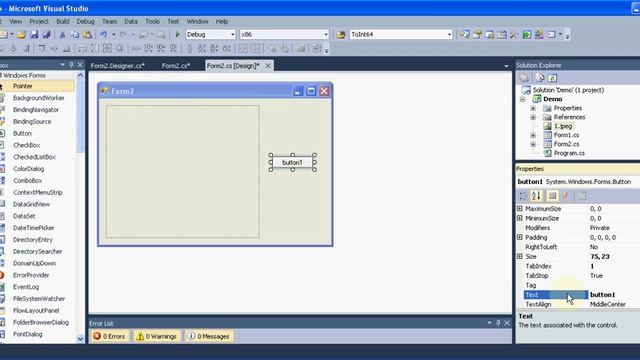
Task: Switch Properties grid to Categorized view
Action: (x=523, y=196)
